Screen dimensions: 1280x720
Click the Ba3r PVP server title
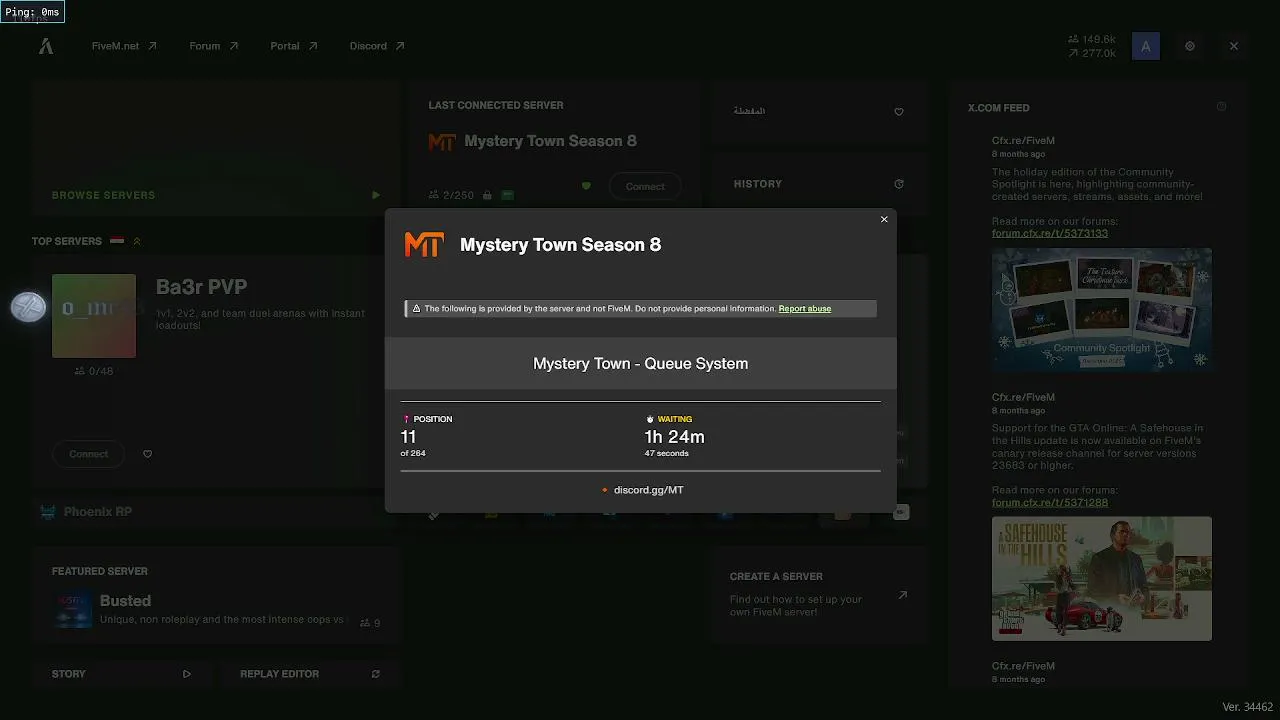[201, 287]
